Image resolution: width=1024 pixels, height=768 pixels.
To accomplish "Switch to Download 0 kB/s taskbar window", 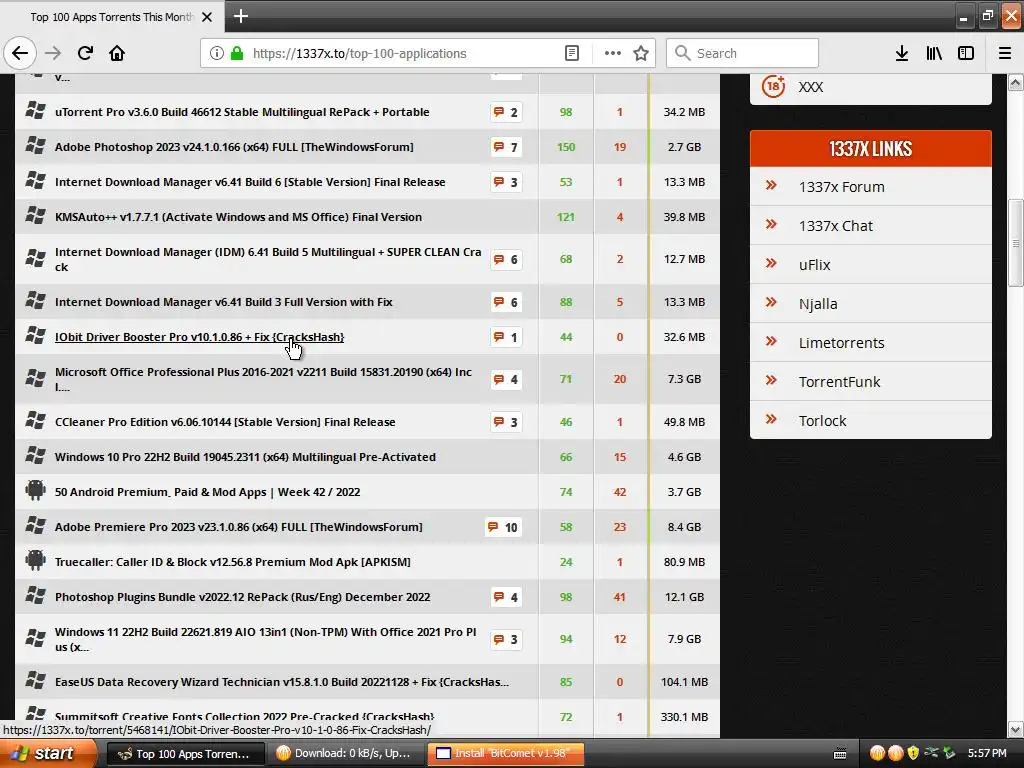I will [348, 754].
